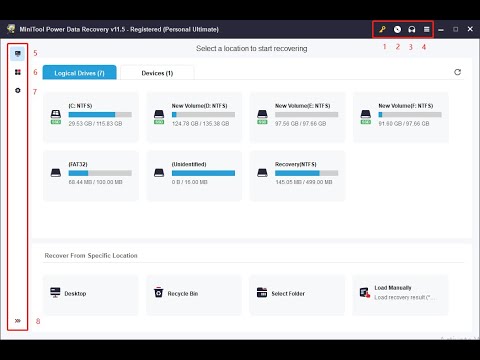Recover from Desktop

91,295
